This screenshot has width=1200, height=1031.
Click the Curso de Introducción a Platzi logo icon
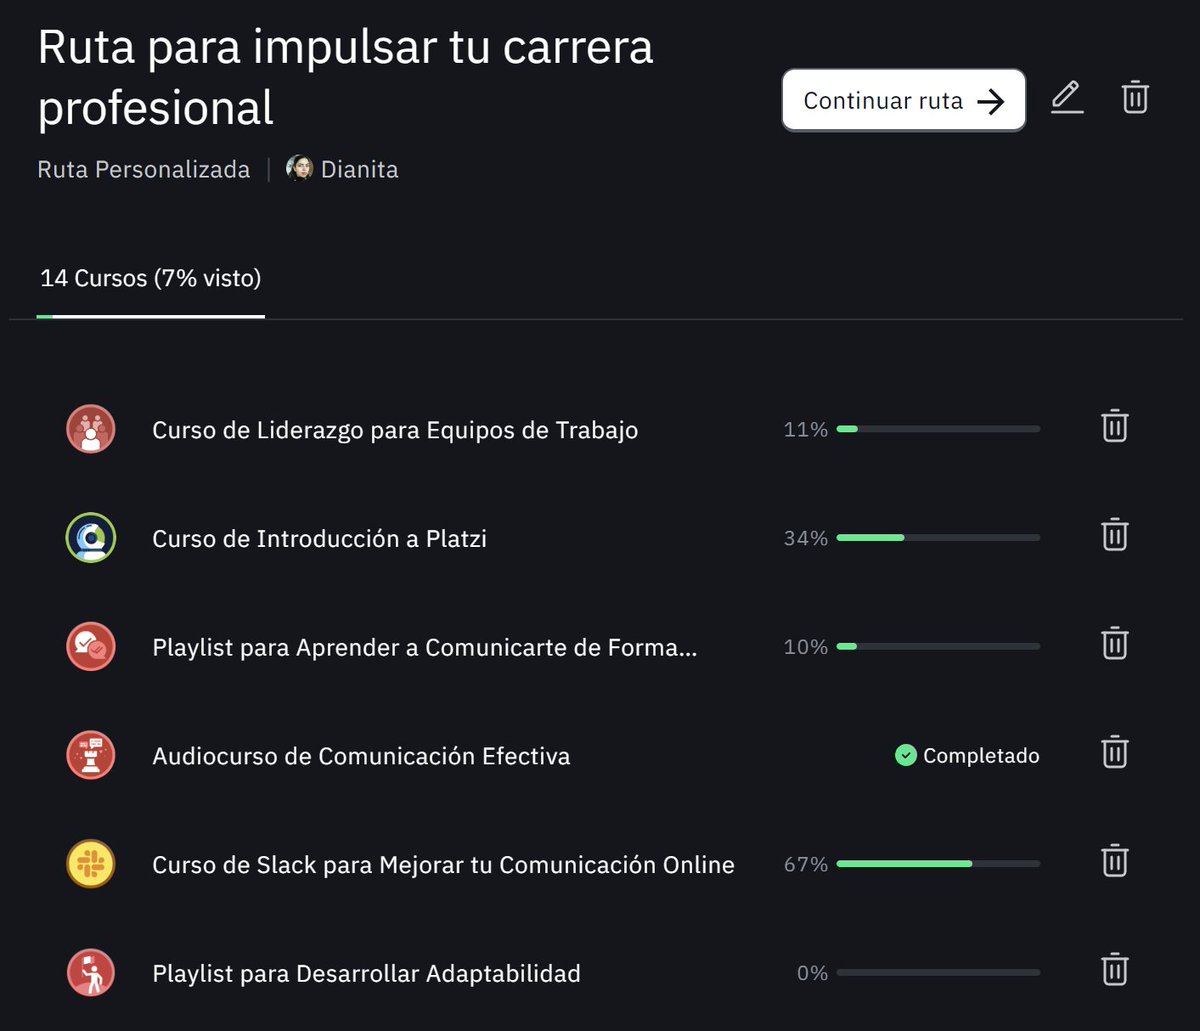click(90, 538)
